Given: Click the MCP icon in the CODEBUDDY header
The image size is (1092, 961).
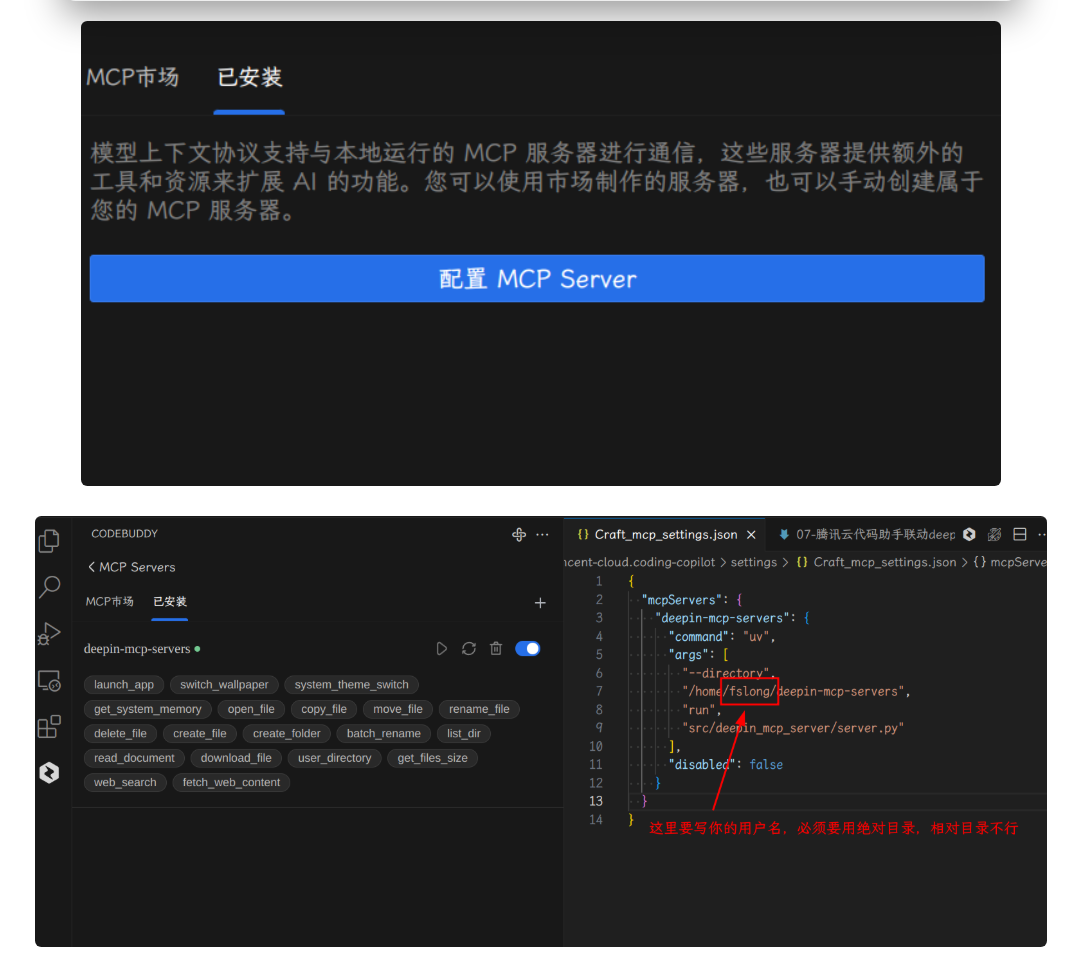Looking at the screenshot, I should 519,534.
